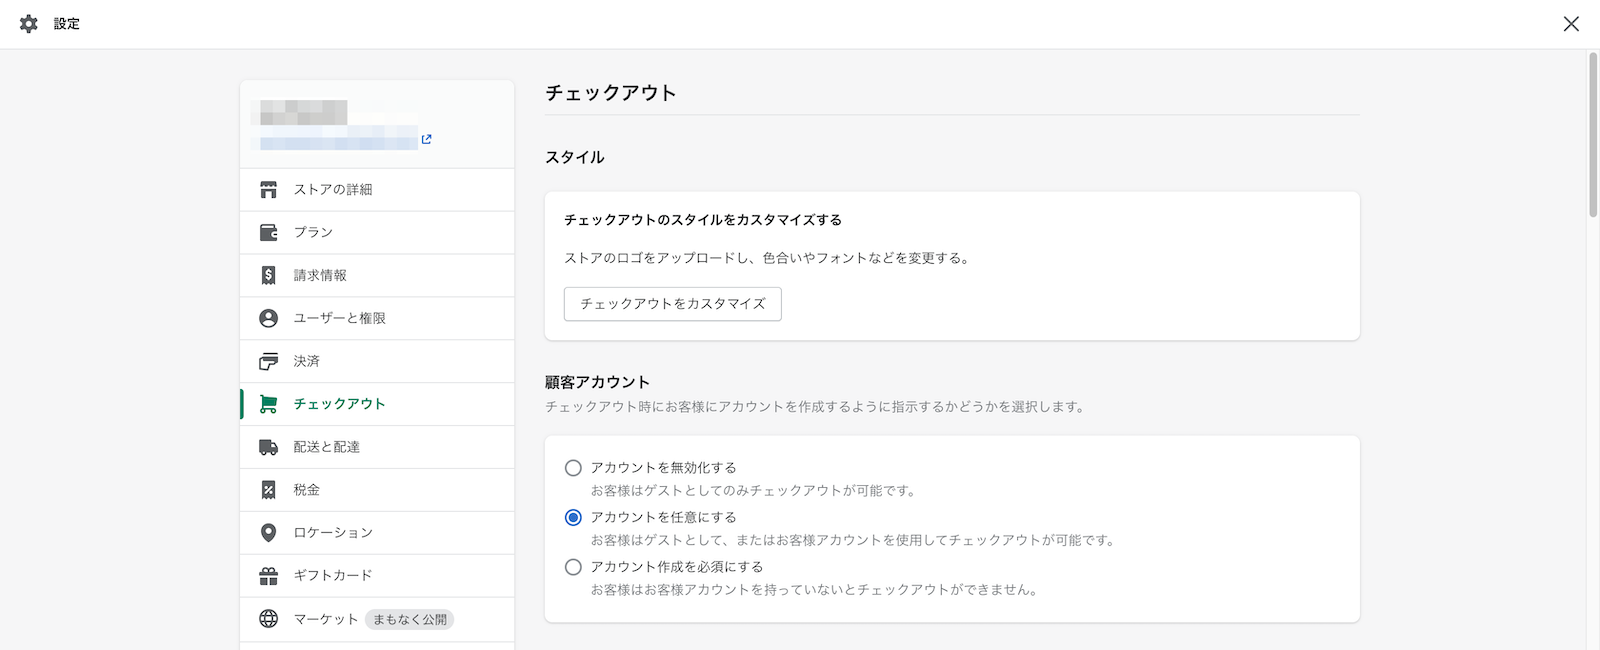Screen dimensions: 1600x650
Task: Click チェックアウトのスタイルをカスタマイズする card title
Action: [703, 220]
